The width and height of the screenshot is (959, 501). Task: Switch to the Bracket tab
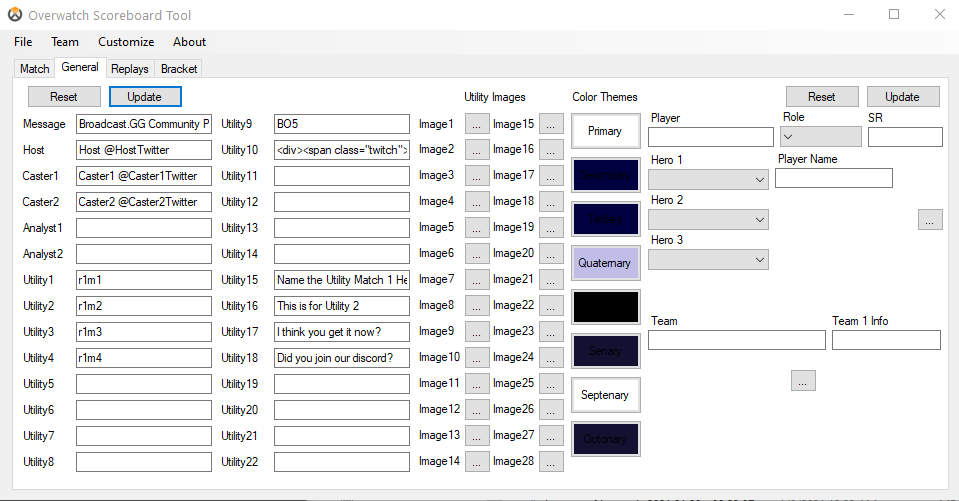179,69
